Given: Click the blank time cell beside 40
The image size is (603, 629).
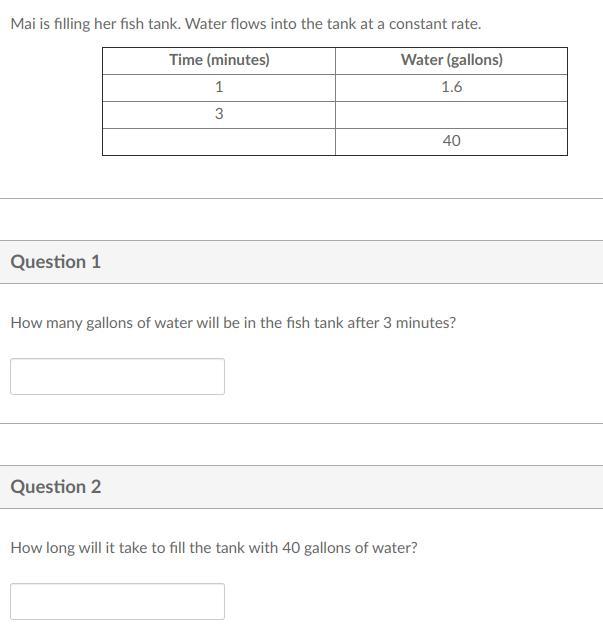Looking at the screenshot, I should 219,141.
